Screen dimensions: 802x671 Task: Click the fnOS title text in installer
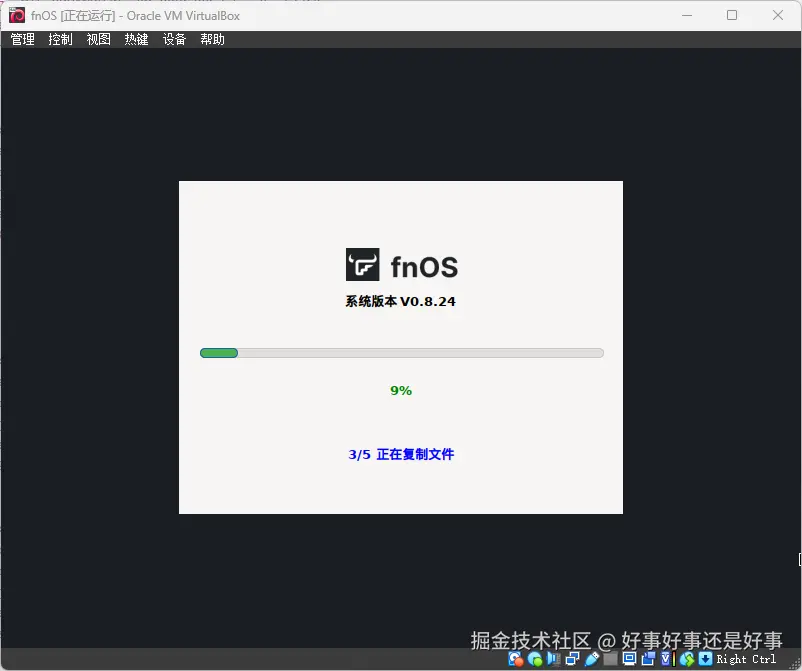(425, 267)
